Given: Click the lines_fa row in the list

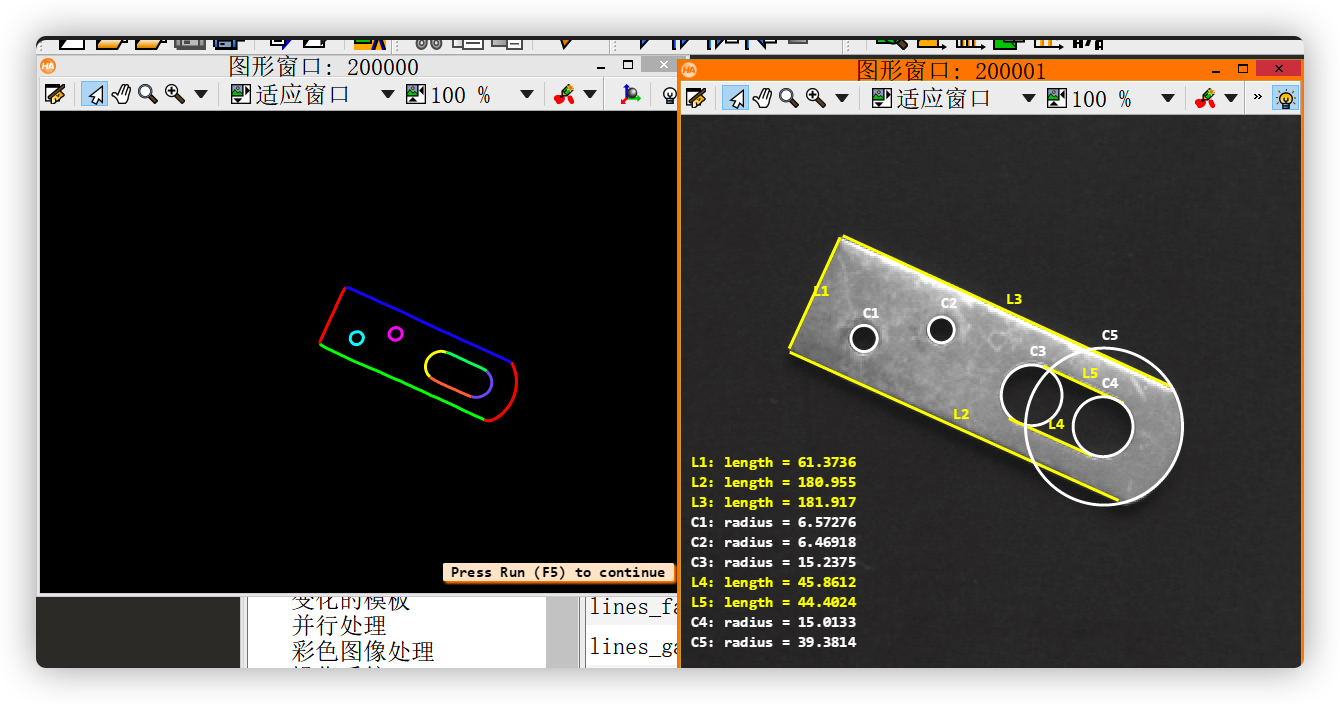Looking at the screenshot, I should pyautogui.click(x=633, y=607).
